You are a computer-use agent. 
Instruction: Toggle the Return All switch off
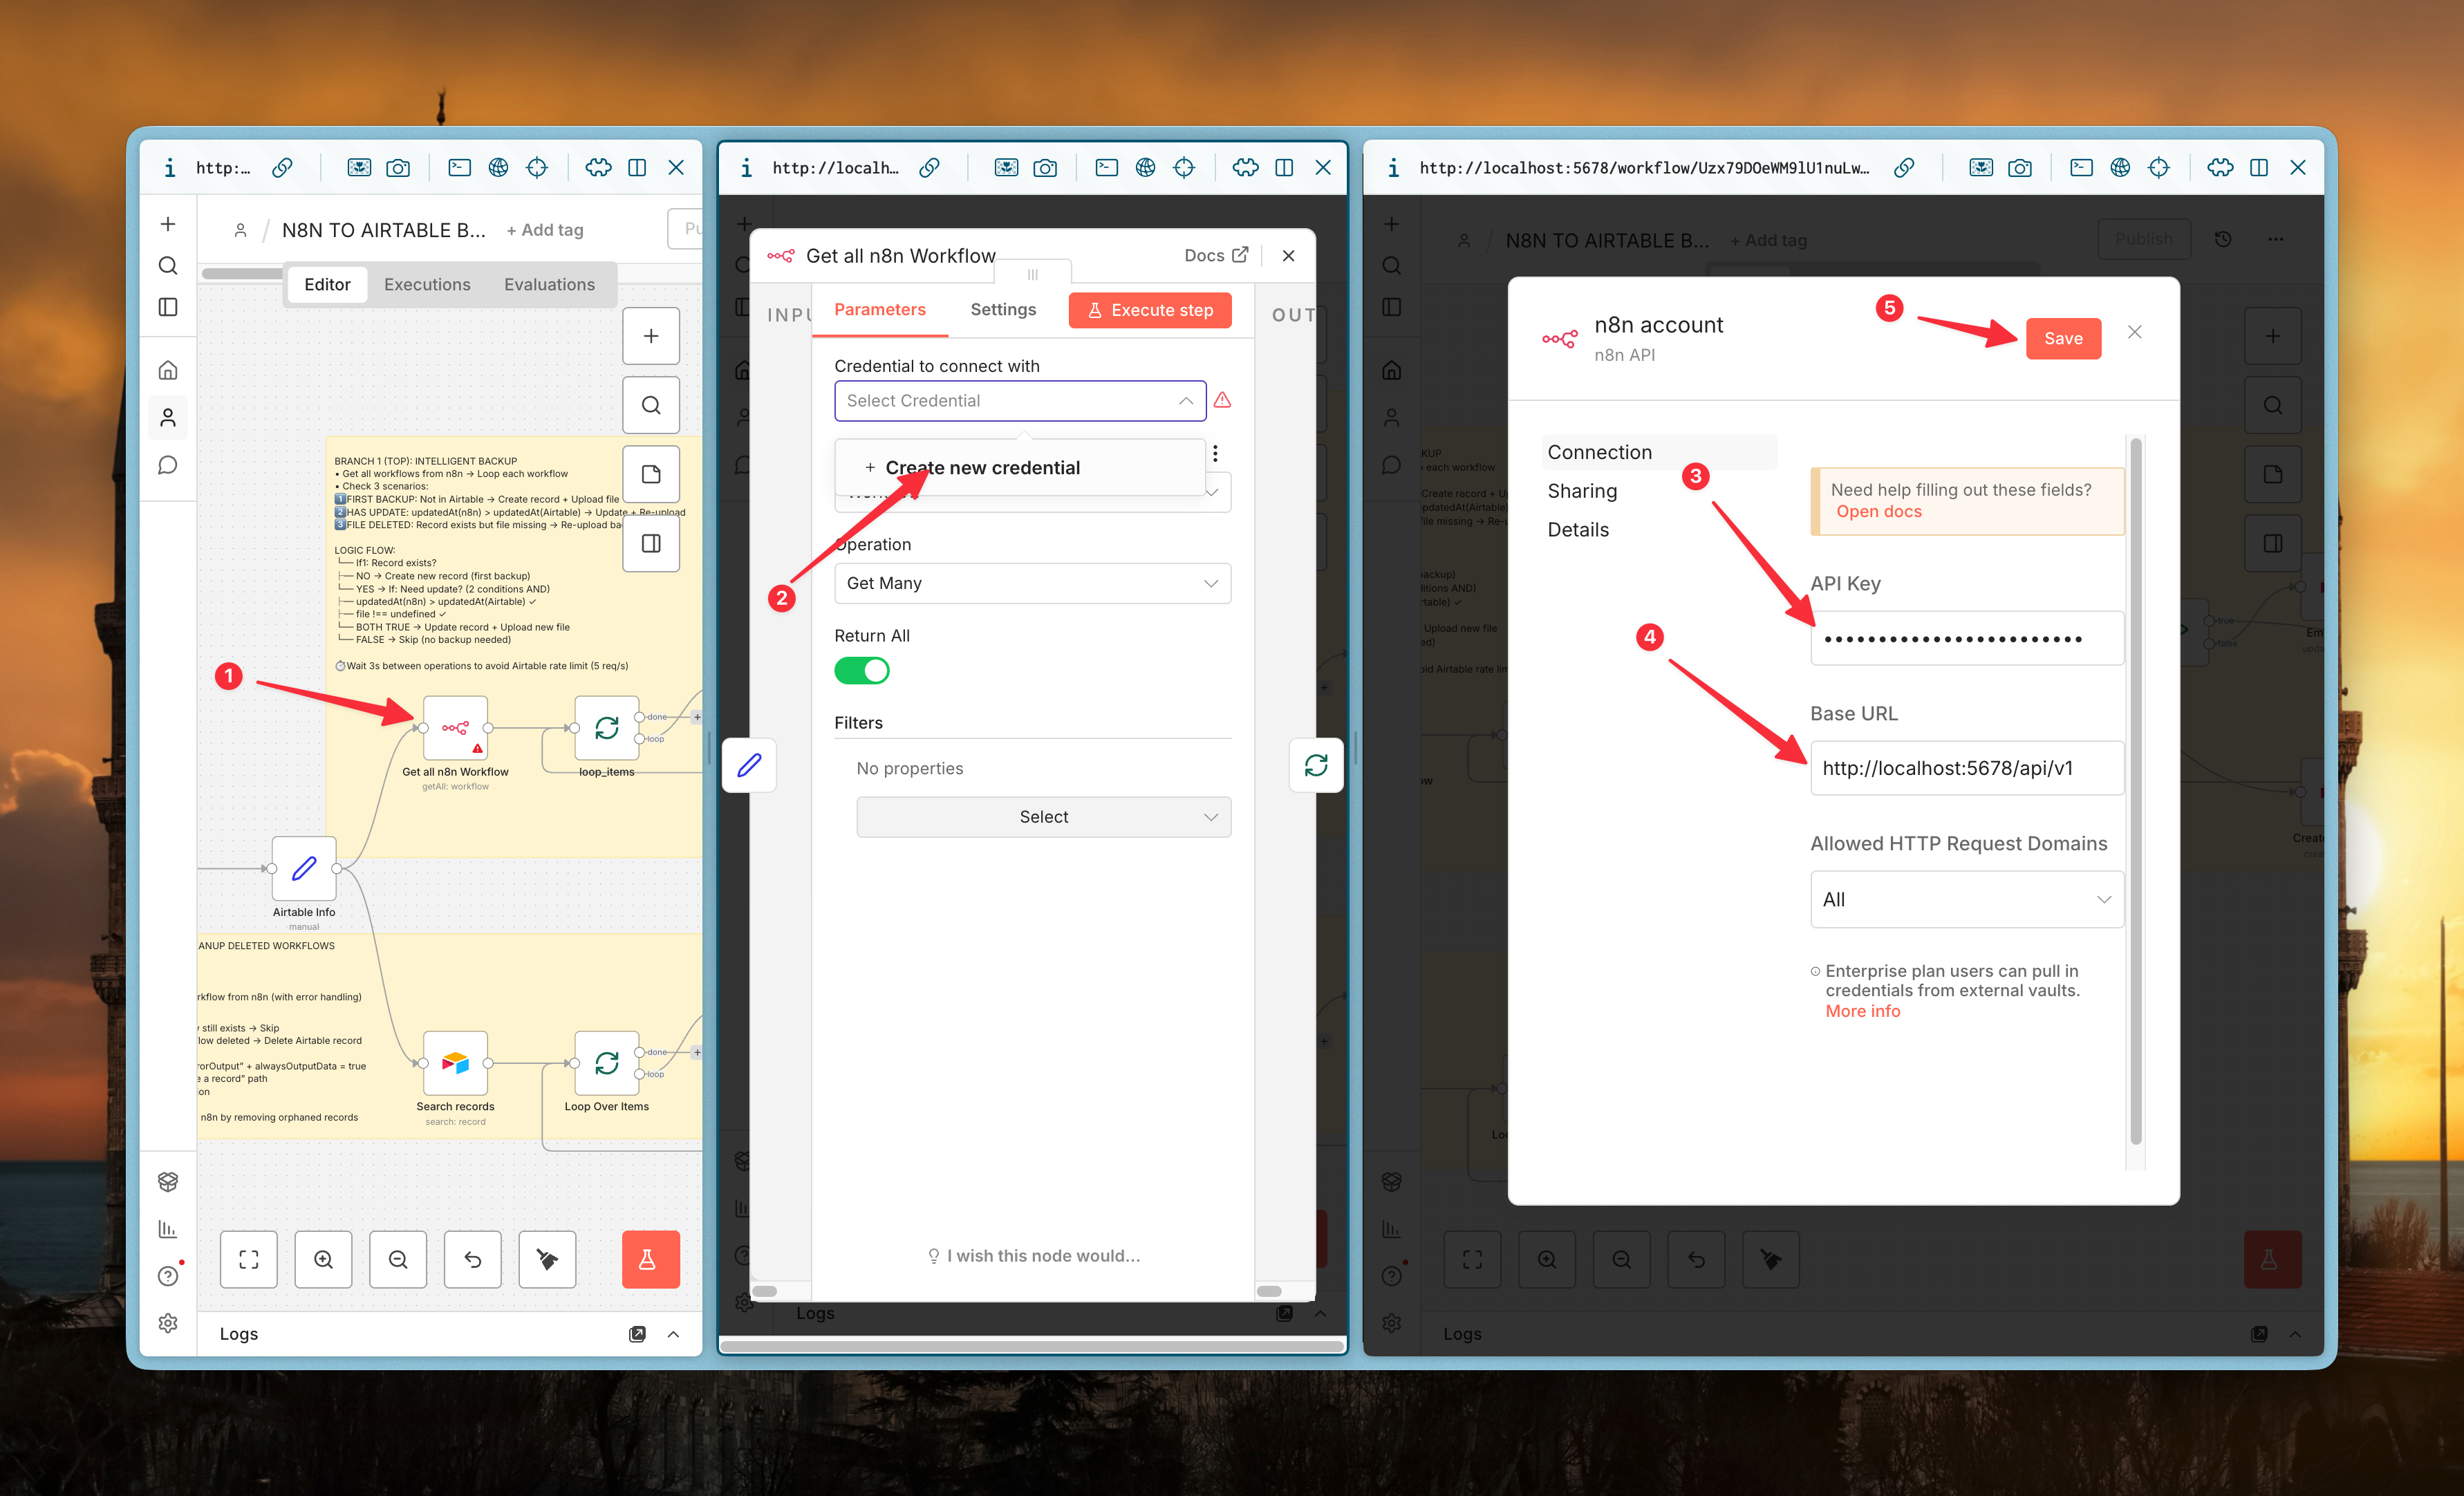(861, 670)
